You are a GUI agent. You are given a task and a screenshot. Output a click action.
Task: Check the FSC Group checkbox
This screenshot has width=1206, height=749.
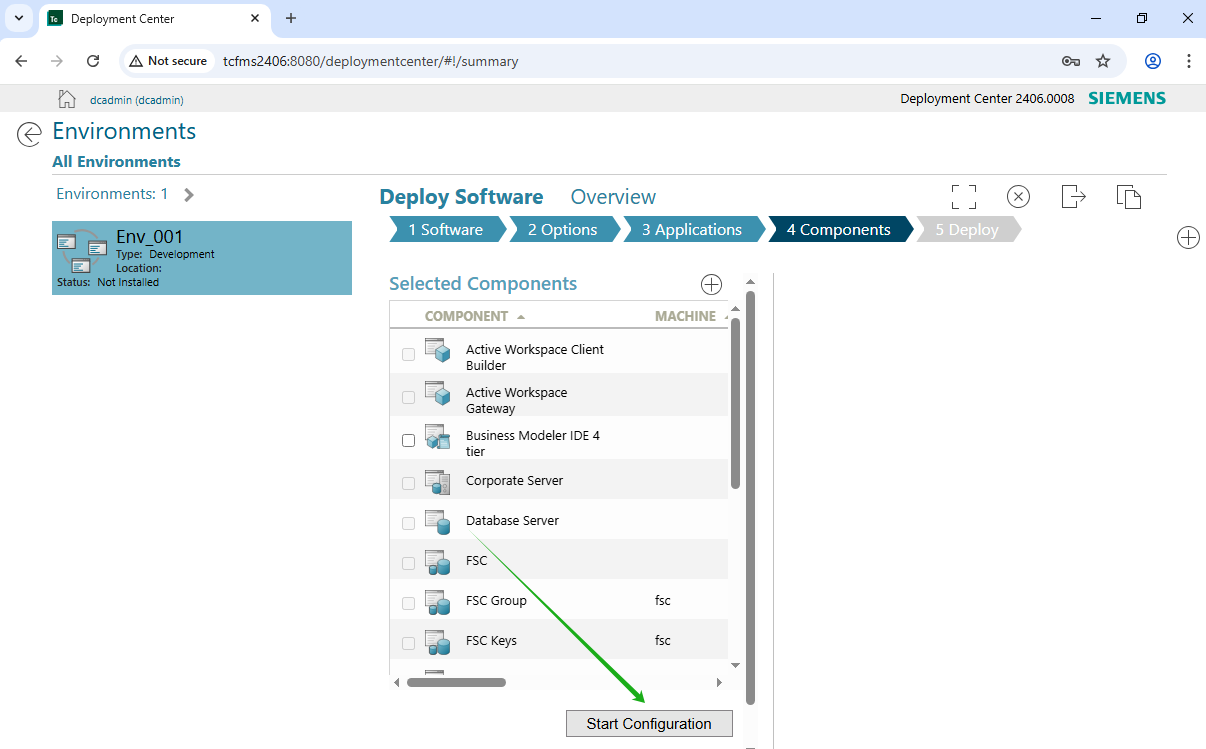(408, 603)
